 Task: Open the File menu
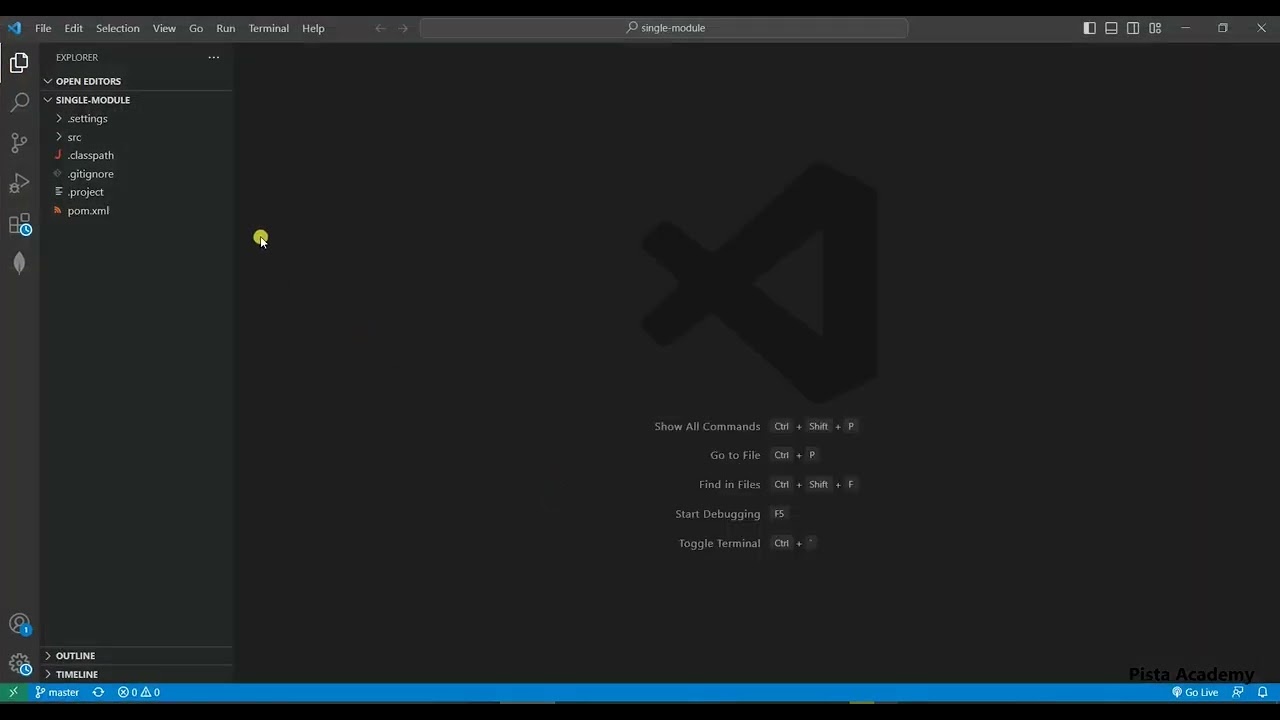[43, 28]
